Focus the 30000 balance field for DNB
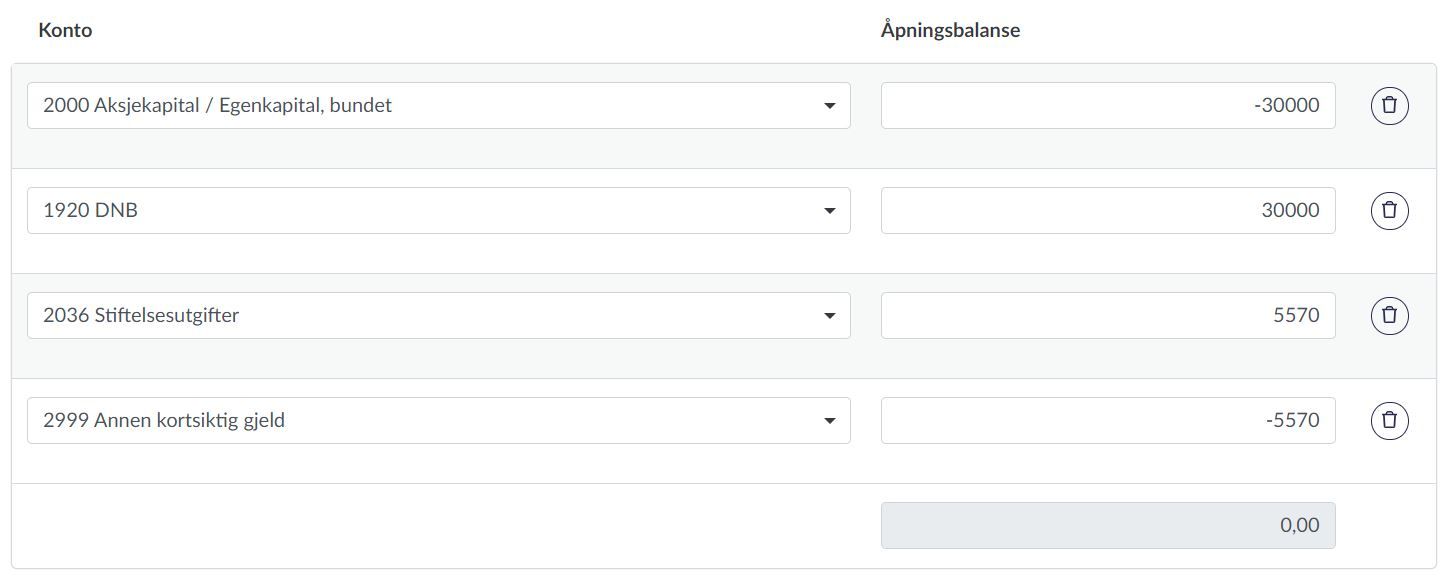The height and width of the screenshot is (580, 1448). (1107, 210)
